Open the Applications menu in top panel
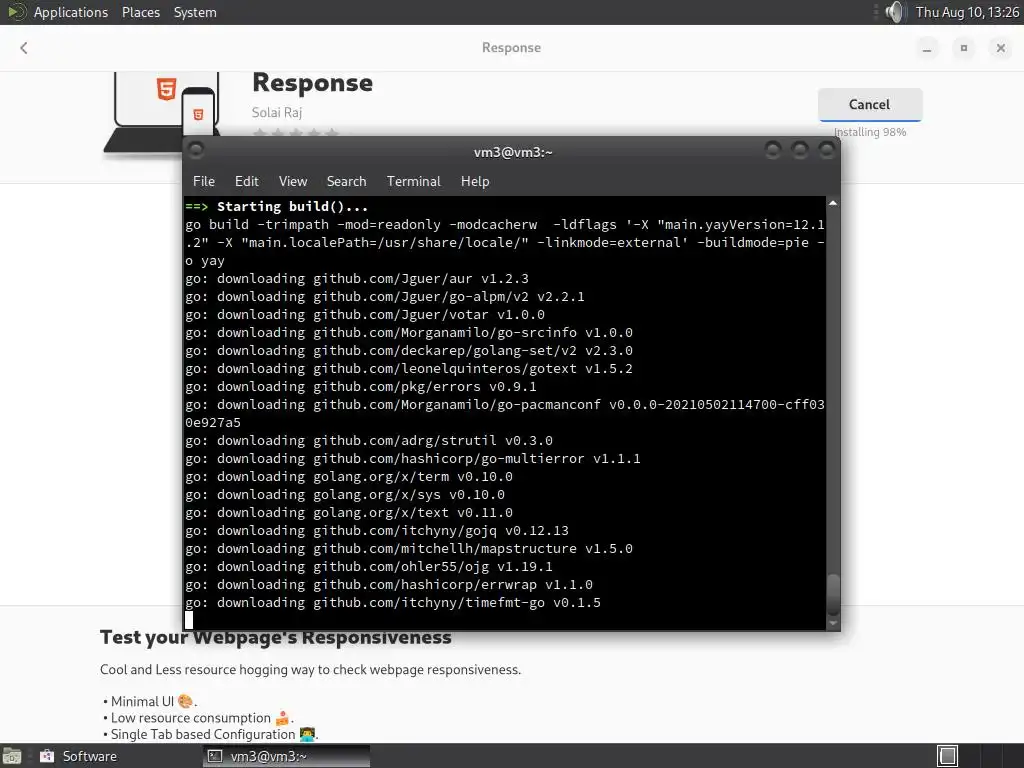The image size is (1024, 768). [71, 12]
